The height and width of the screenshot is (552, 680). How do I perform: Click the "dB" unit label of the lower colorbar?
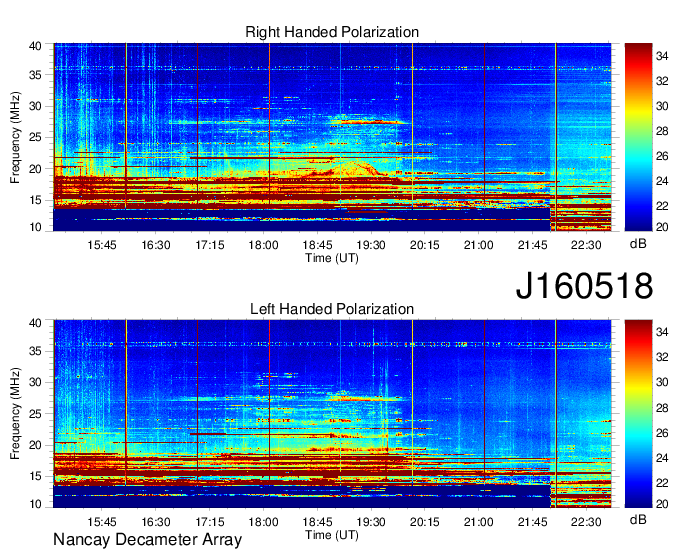638,519
